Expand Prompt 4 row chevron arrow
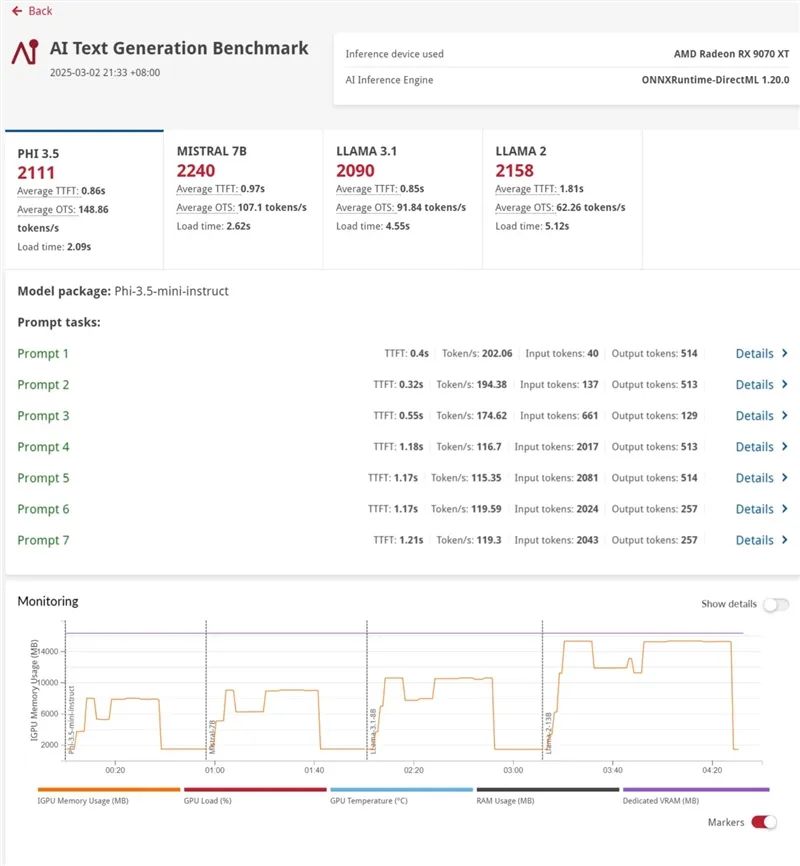 pyautogui.click(x=785, y=446)
